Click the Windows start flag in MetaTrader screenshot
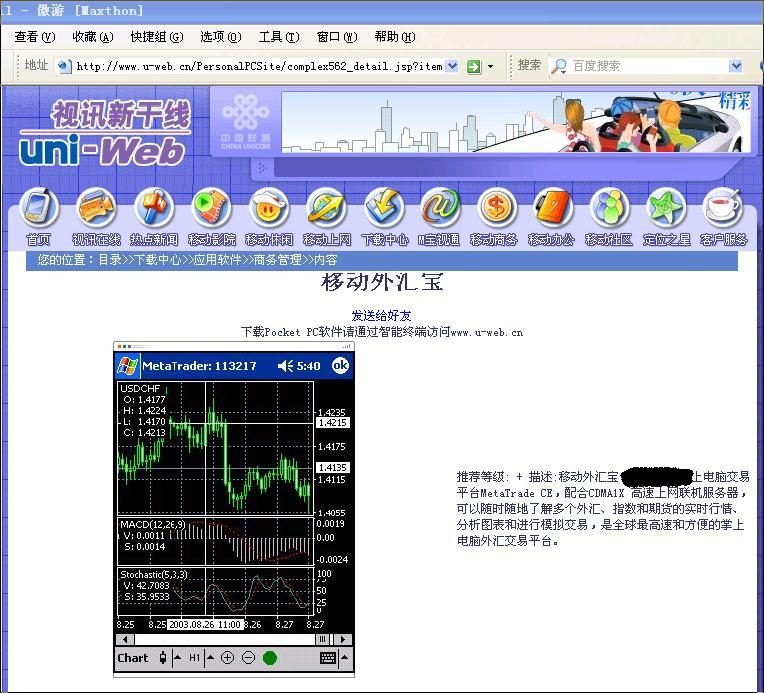 [x=127, y=366]
